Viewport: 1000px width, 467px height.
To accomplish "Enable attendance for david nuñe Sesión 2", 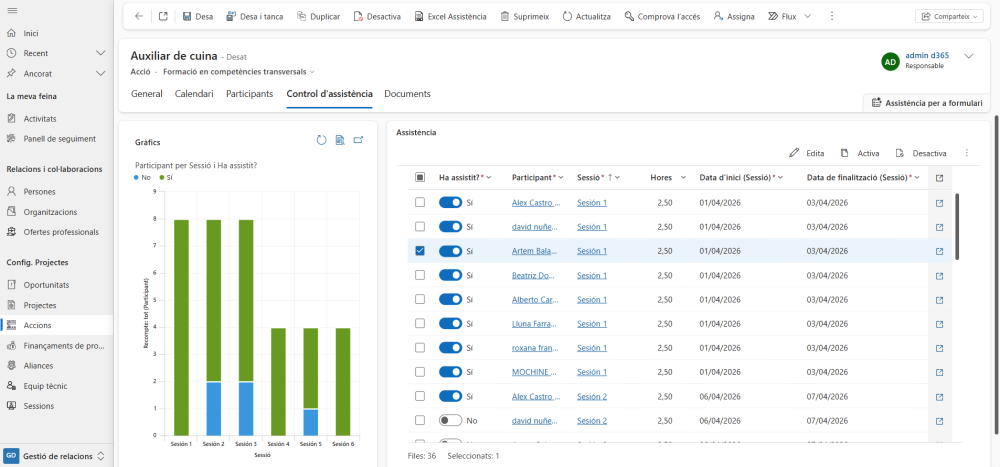I will [450, 421].
